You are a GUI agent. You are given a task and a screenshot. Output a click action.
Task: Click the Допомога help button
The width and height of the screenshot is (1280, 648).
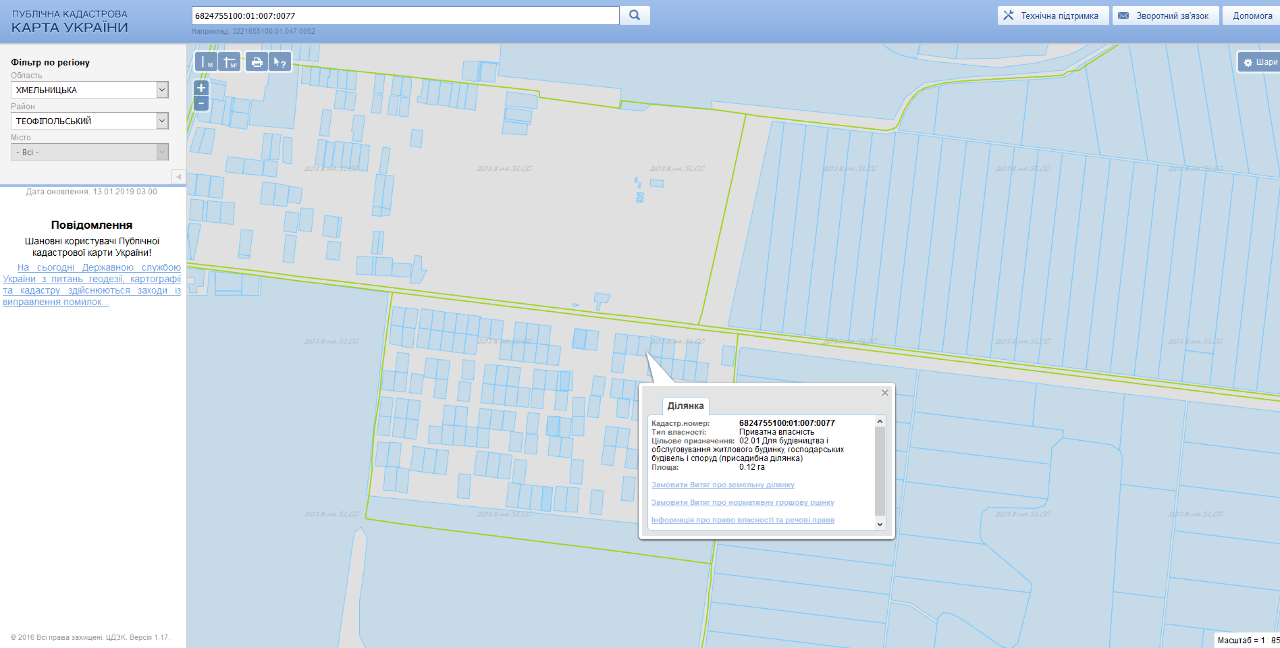coord(1252,16)
